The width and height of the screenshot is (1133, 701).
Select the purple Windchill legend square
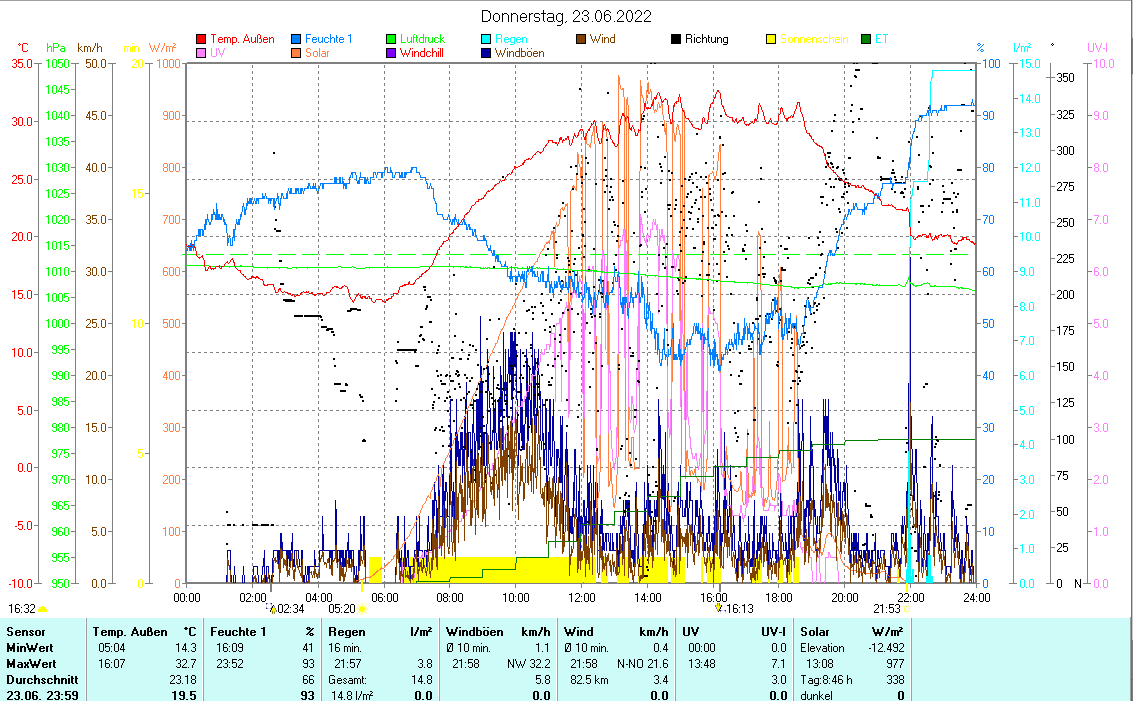(x=392, y=53)
